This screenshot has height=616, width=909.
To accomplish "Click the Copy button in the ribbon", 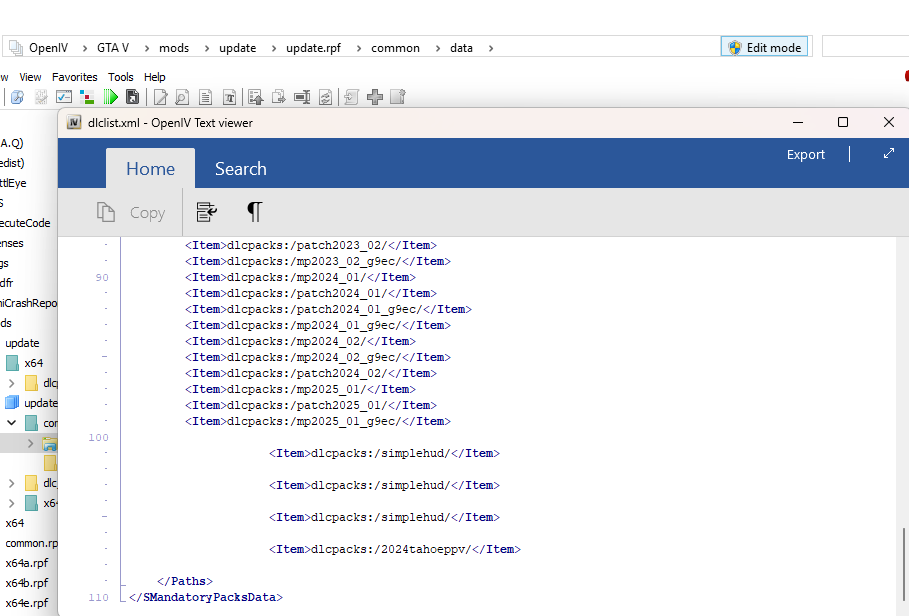I will pos(131,212).
